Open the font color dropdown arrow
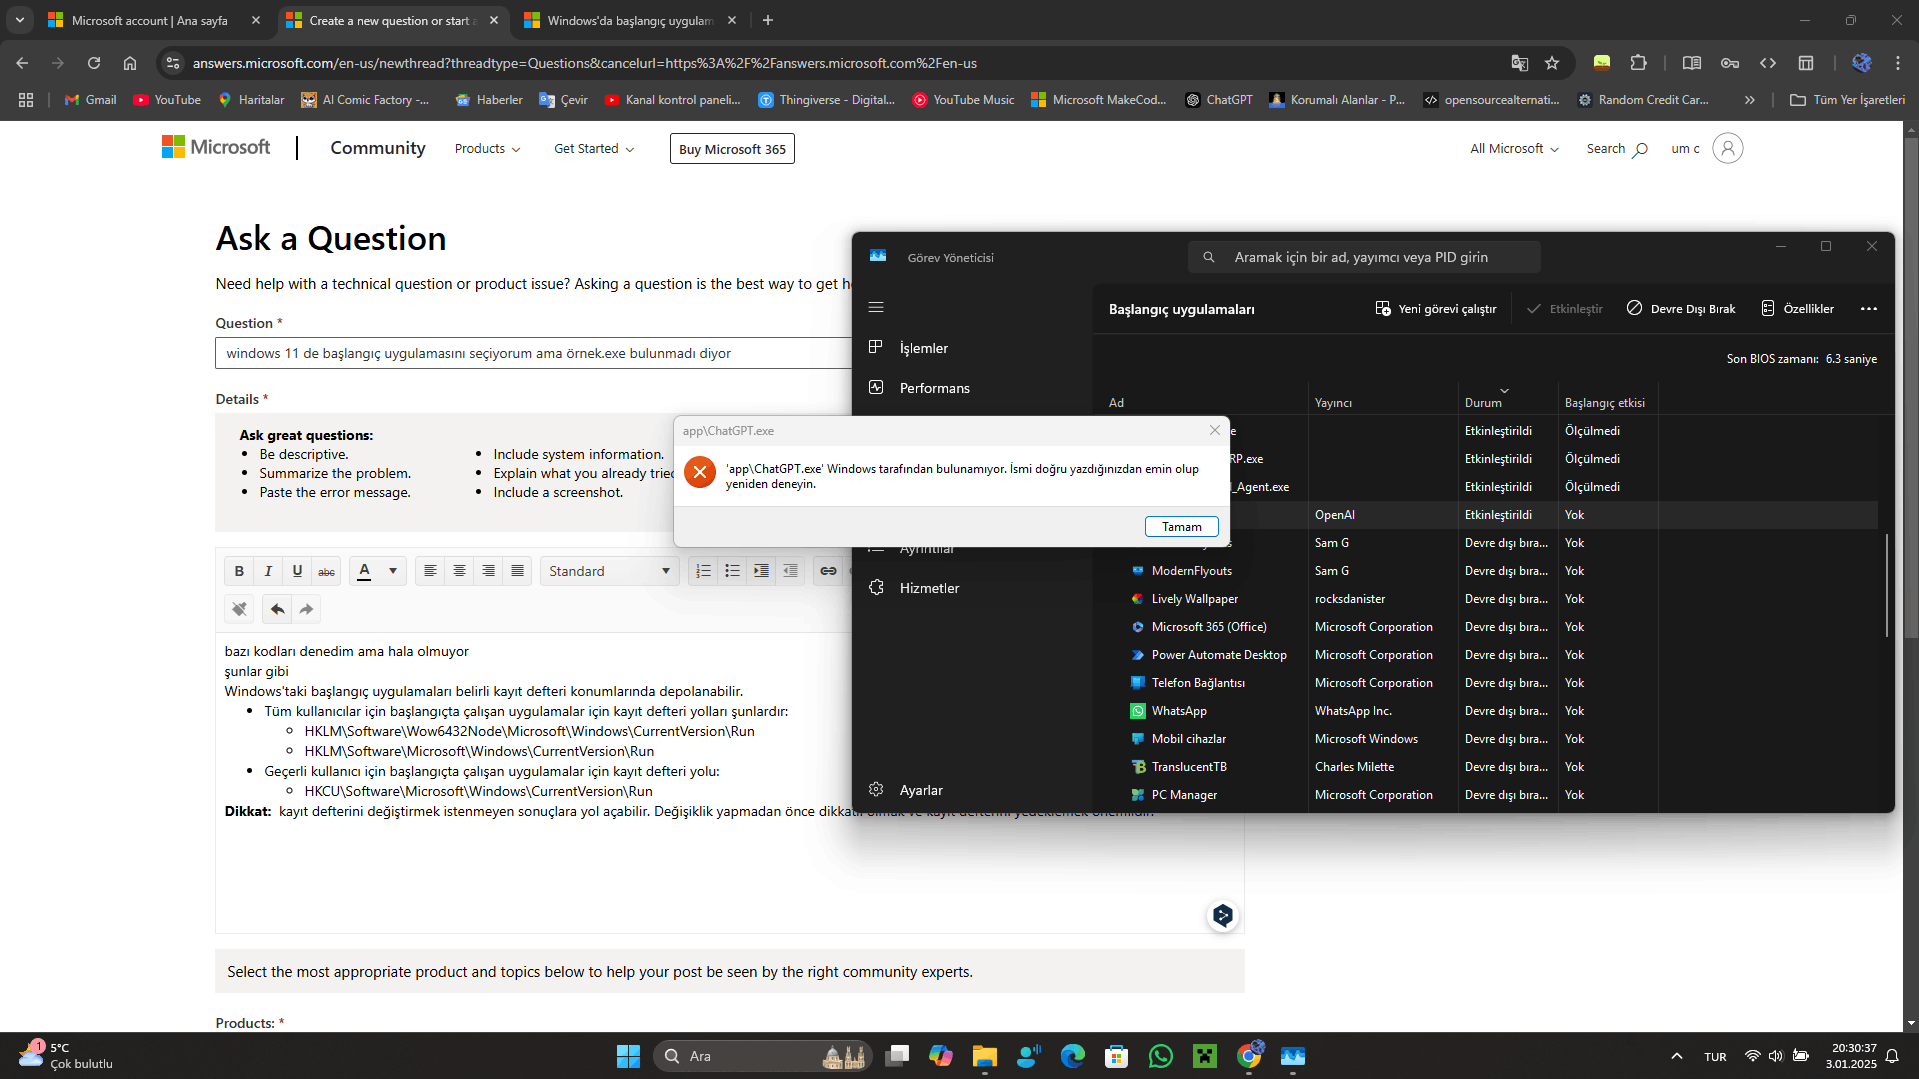 point(393,571)
